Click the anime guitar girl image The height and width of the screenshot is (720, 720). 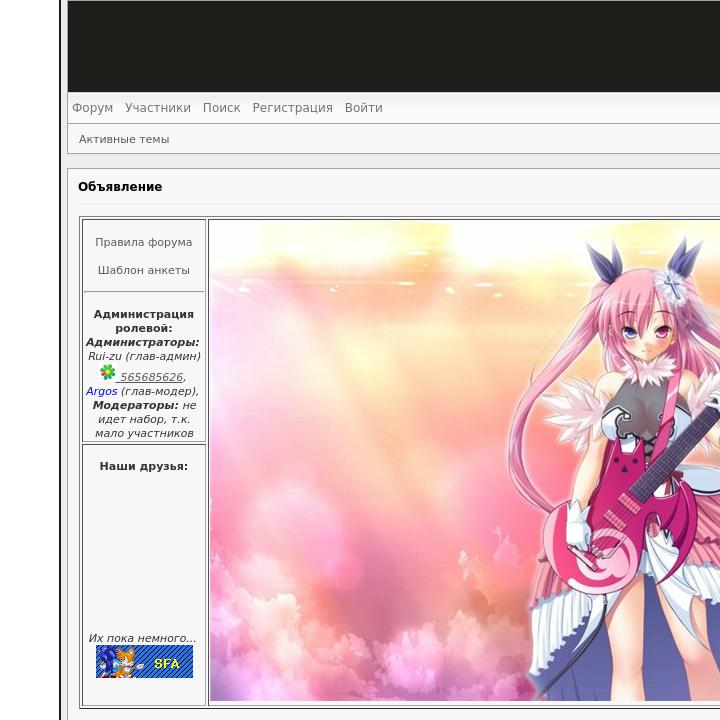pyautogui.click(x=465, y=461)
